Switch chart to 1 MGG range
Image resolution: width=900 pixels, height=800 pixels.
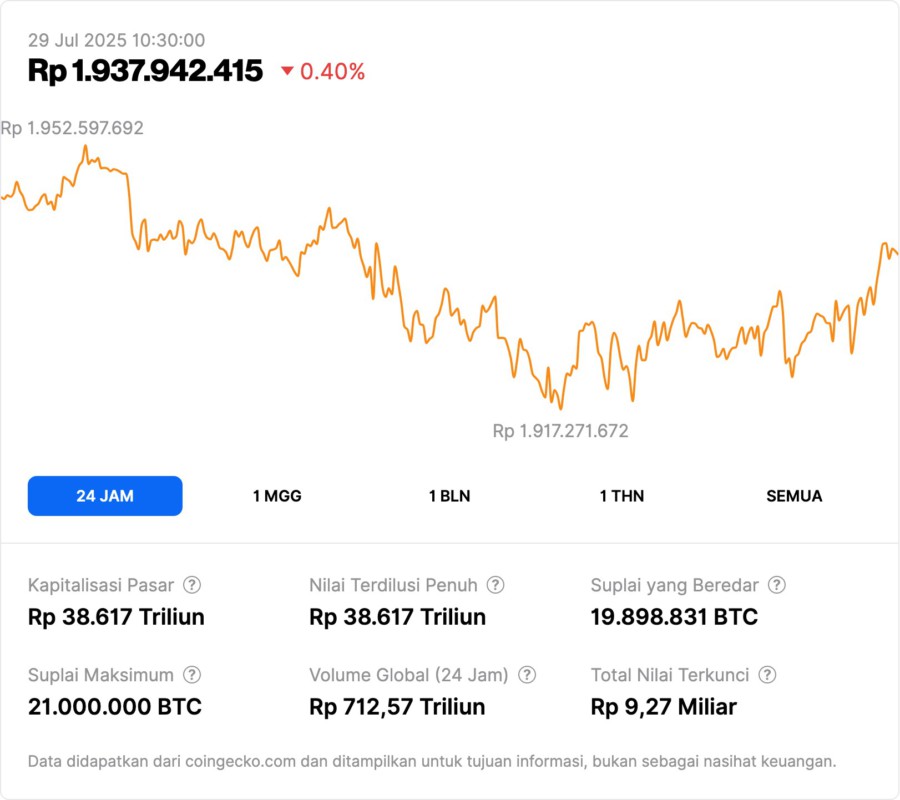[x=277, y=496]
